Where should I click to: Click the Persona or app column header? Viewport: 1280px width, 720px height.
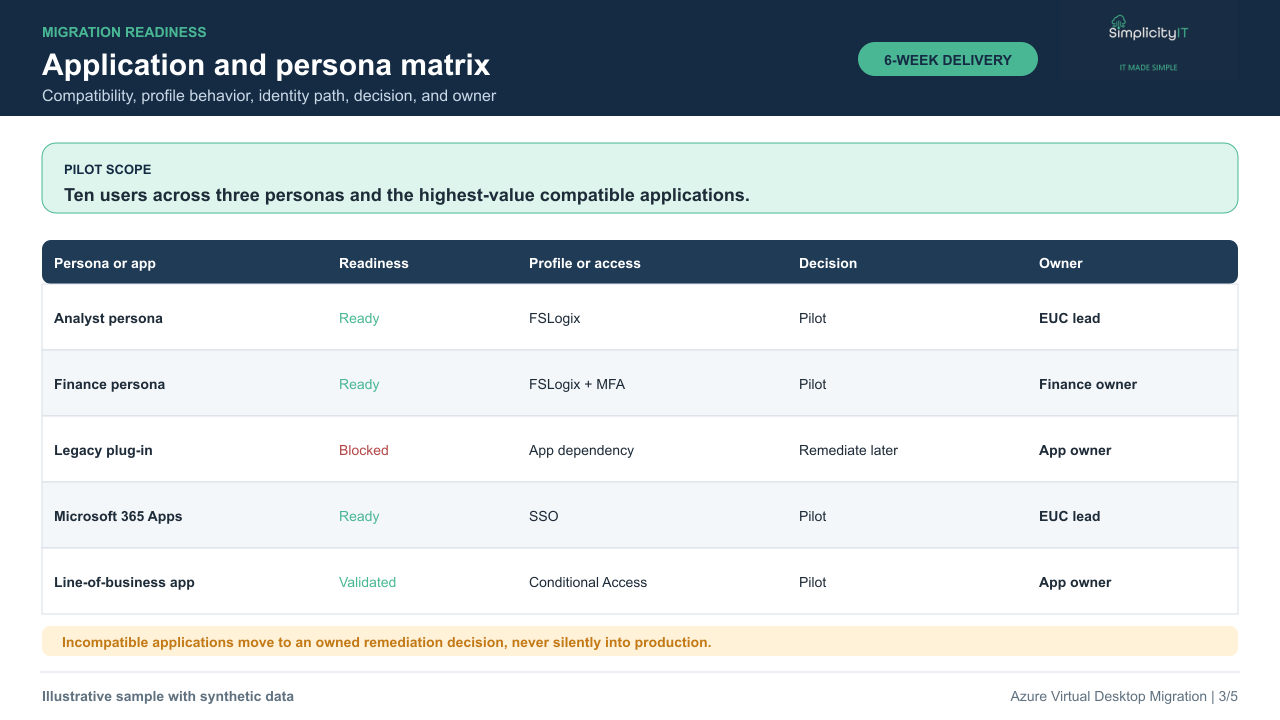pos(105,263)
